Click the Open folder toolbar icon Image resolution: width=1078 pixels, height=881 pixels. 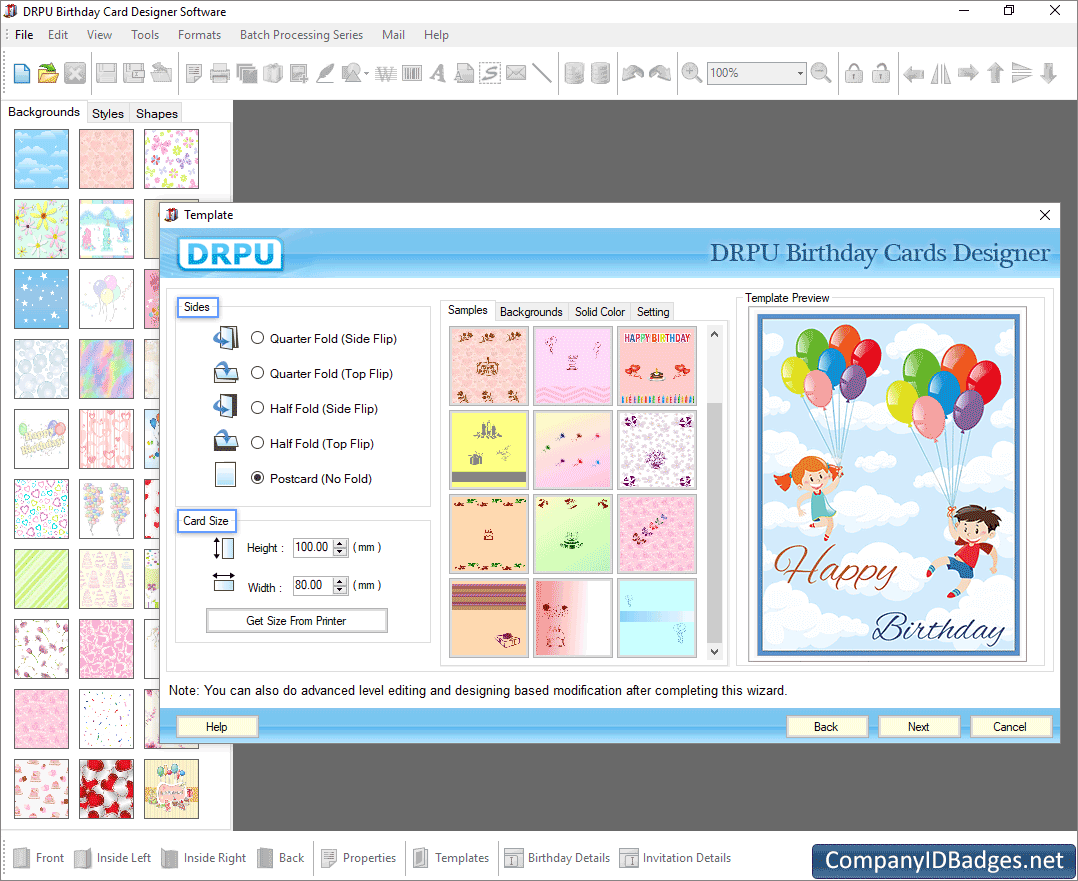(x=48, y=73)
